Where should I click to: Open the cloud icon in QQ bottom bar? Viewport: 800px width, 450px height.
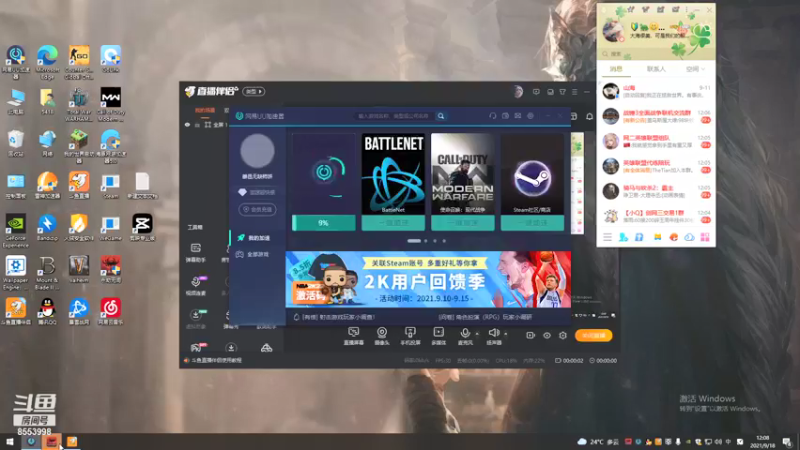point(689,237)
